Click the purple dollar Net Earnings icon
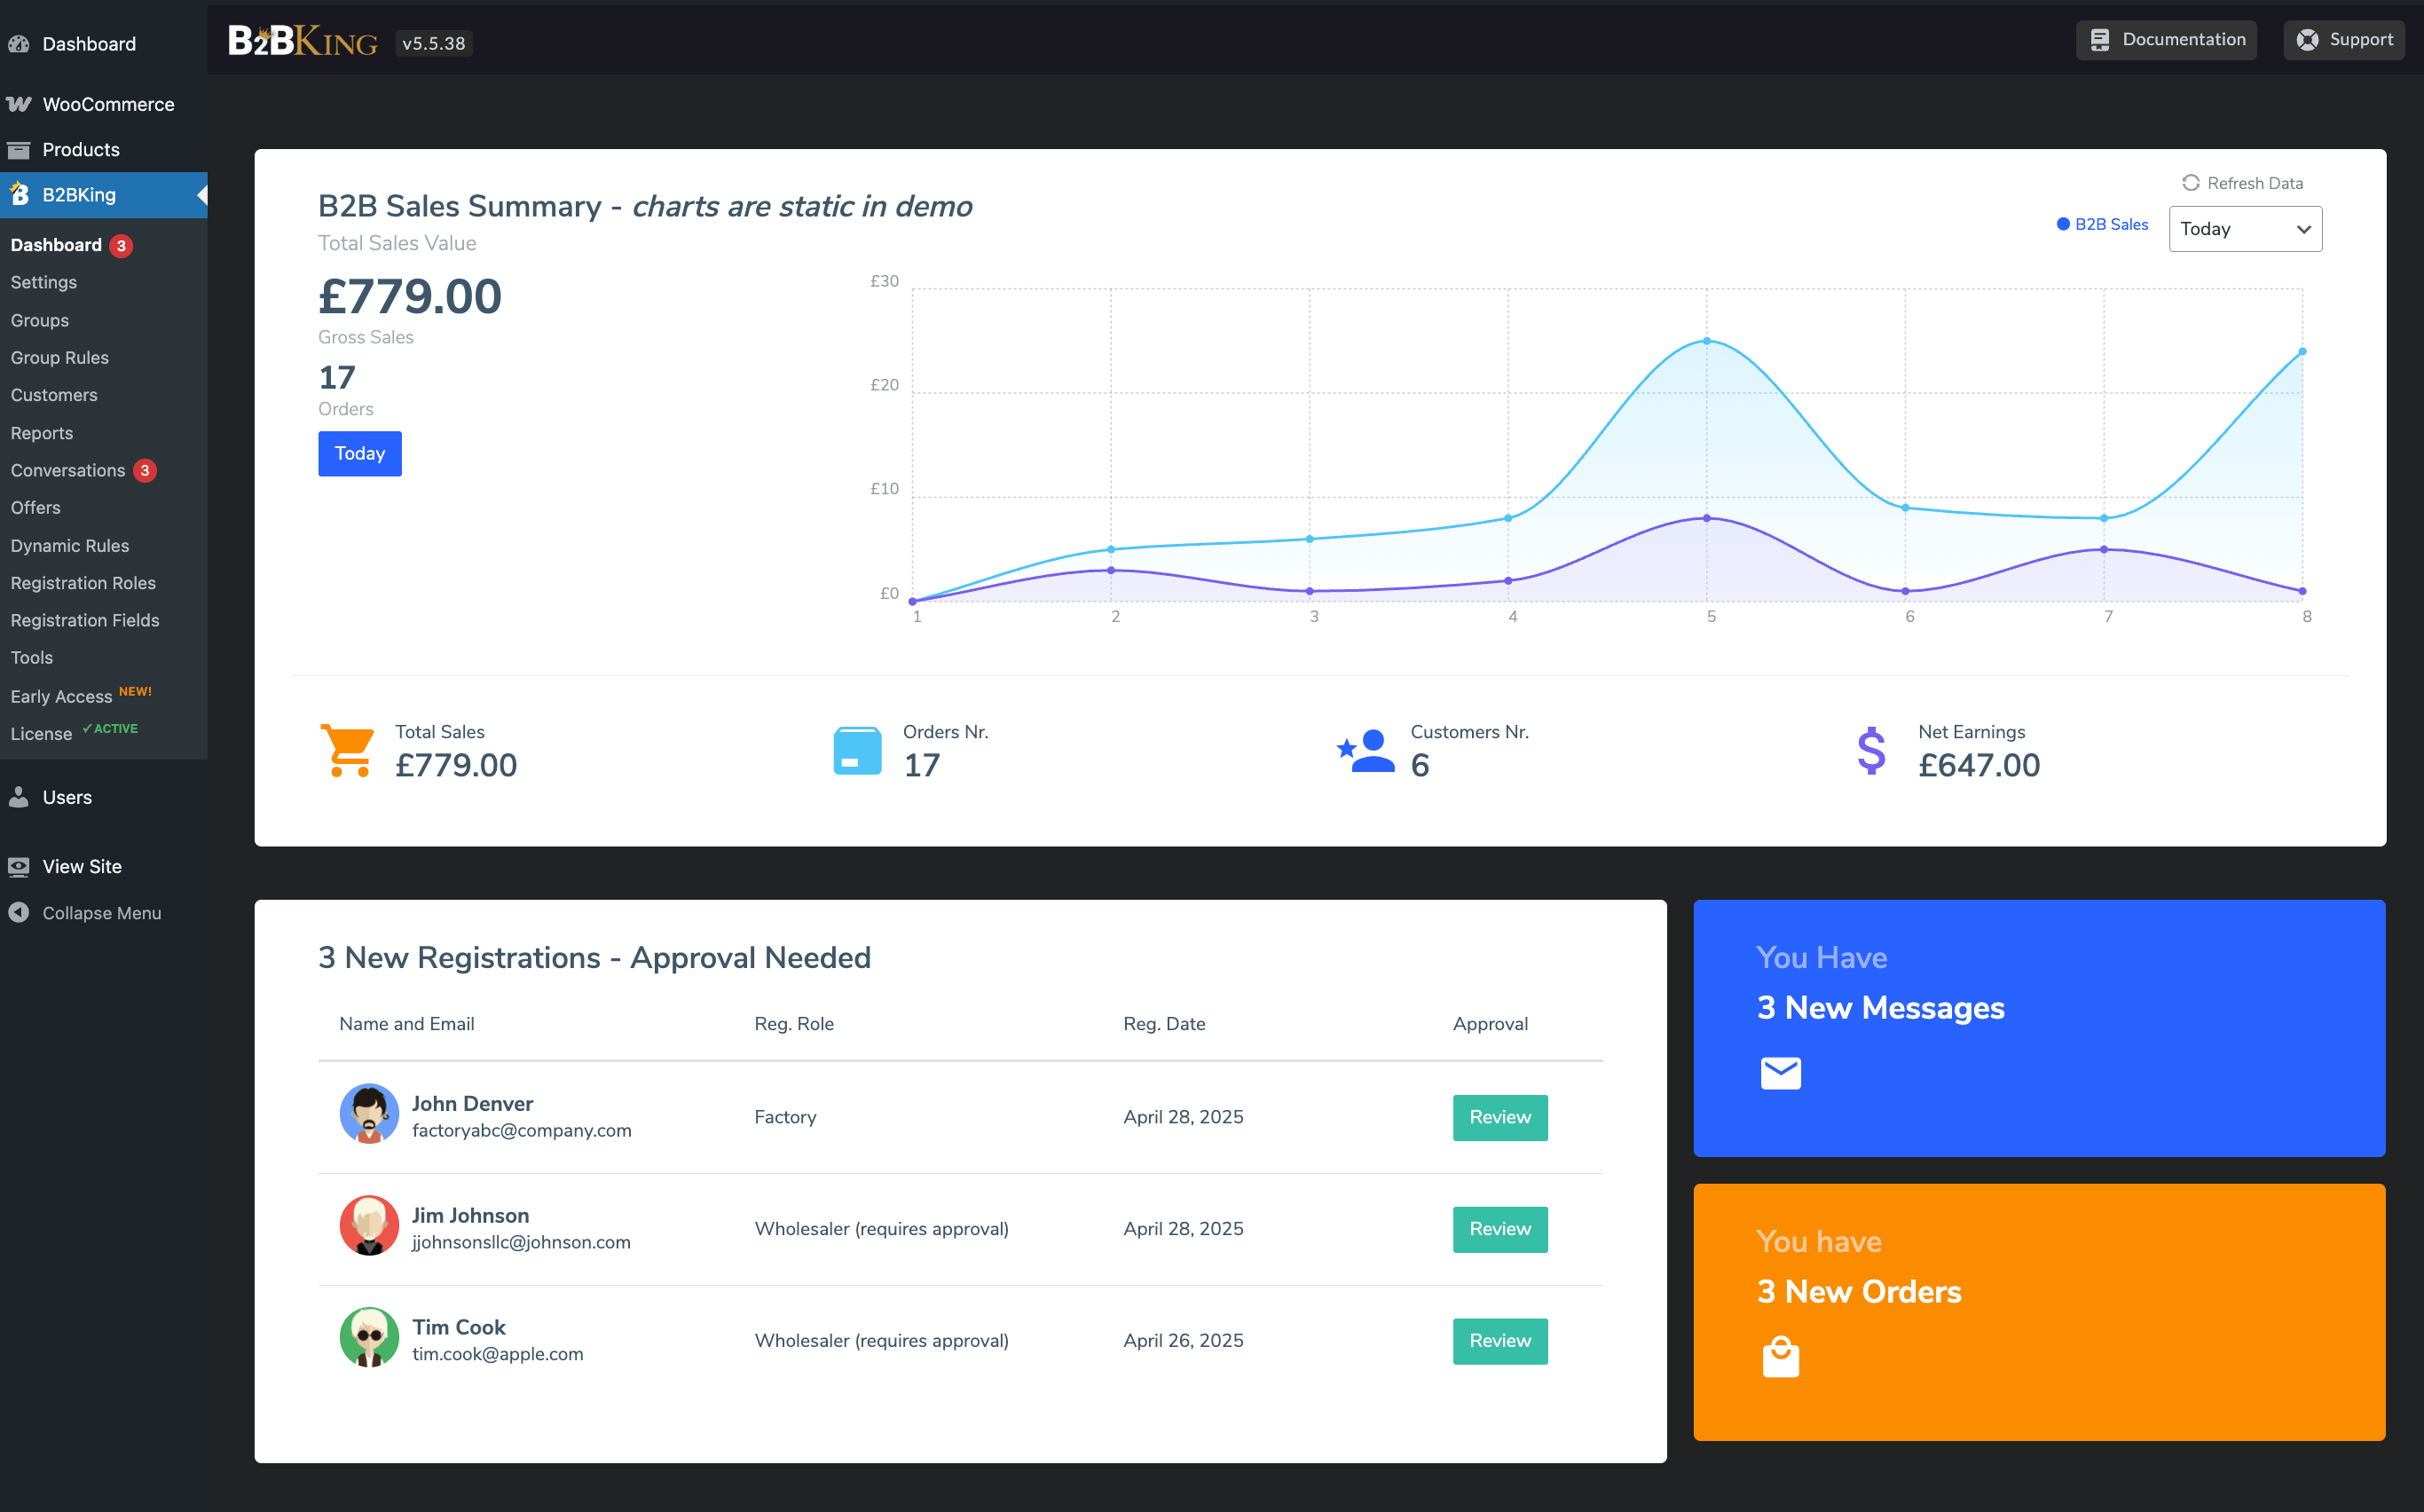The height and width of the screenshot is (1512, 2424). 1870,750
